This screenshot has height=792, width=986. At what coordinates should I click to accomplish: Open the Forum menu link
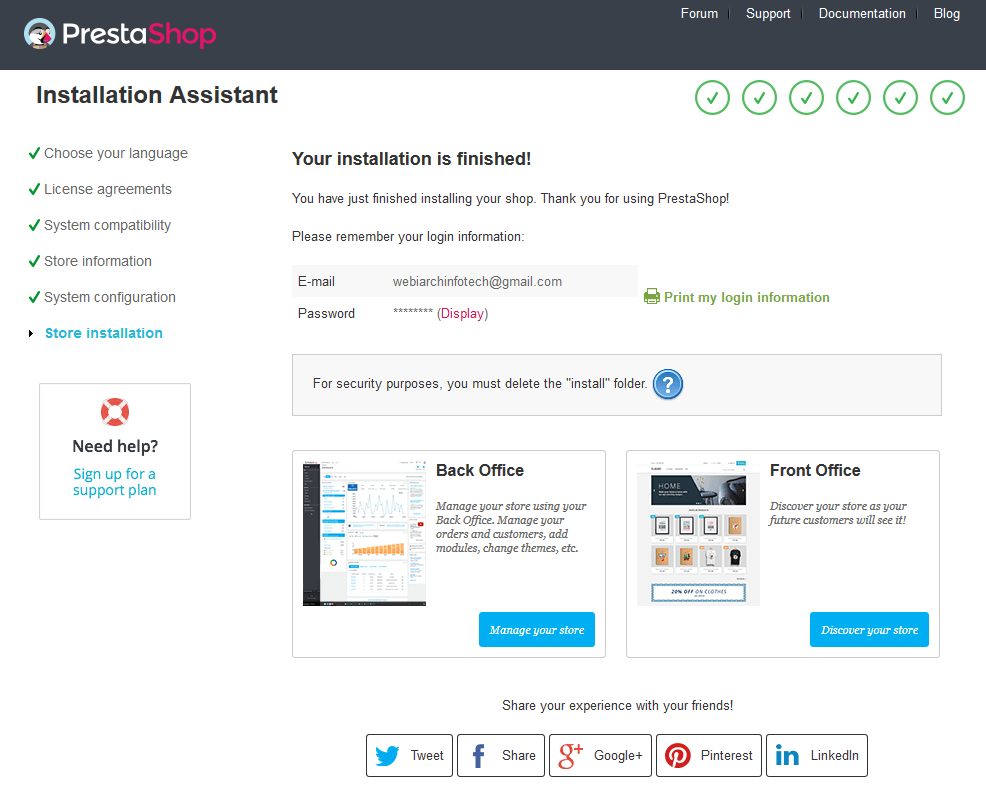coord(699,14)
